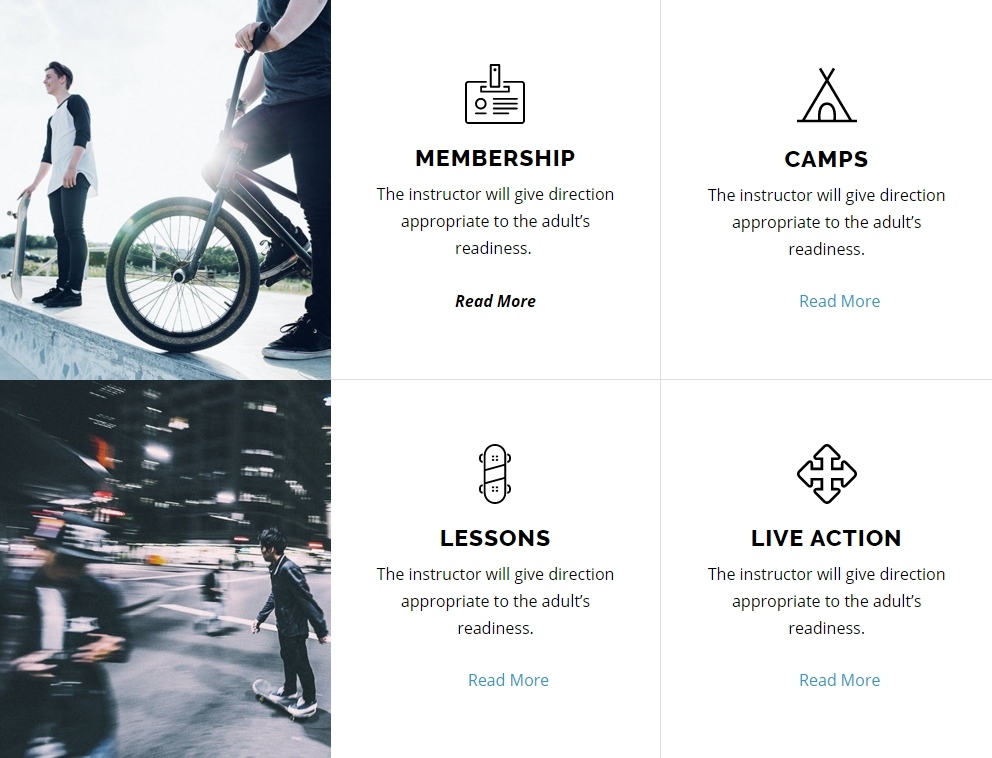Image resolution: width=992 pixels, height=758 pixels.
Task: Click the skateboard icon above Lessons
Action: pos(495,473)
